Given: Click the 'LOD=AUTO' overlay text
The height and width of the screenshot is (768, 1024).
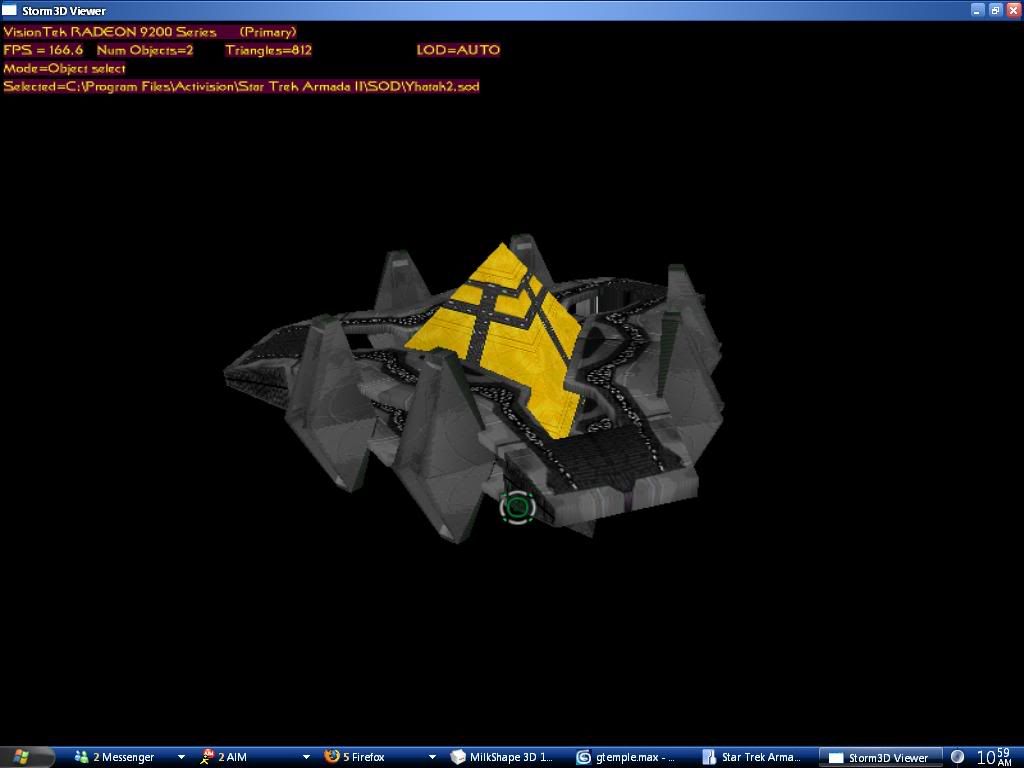Looking at the screenshot, I should pyautogui.click(x=458, y=50).
